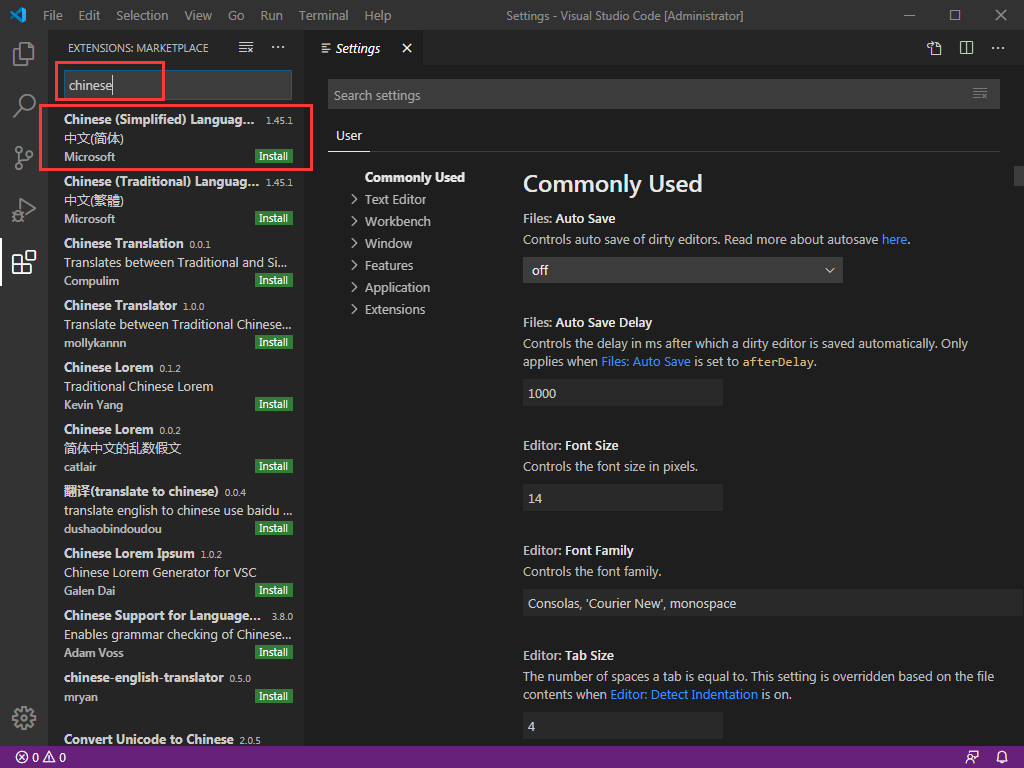Viewport: 1024px width, 768px height.
Task: Click the notifications bell in the status bar
Action: tap(1001, 757)
